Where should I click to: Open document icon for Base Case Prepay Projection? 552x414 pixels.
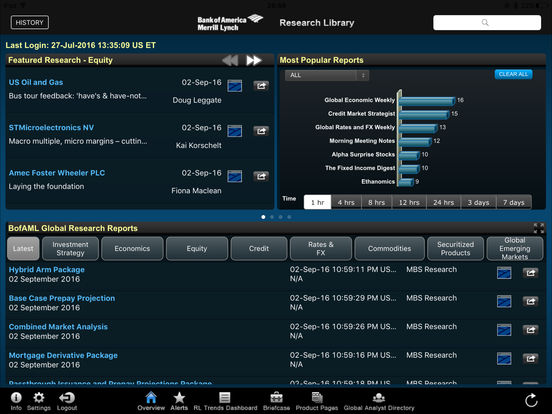coord(504,301)
